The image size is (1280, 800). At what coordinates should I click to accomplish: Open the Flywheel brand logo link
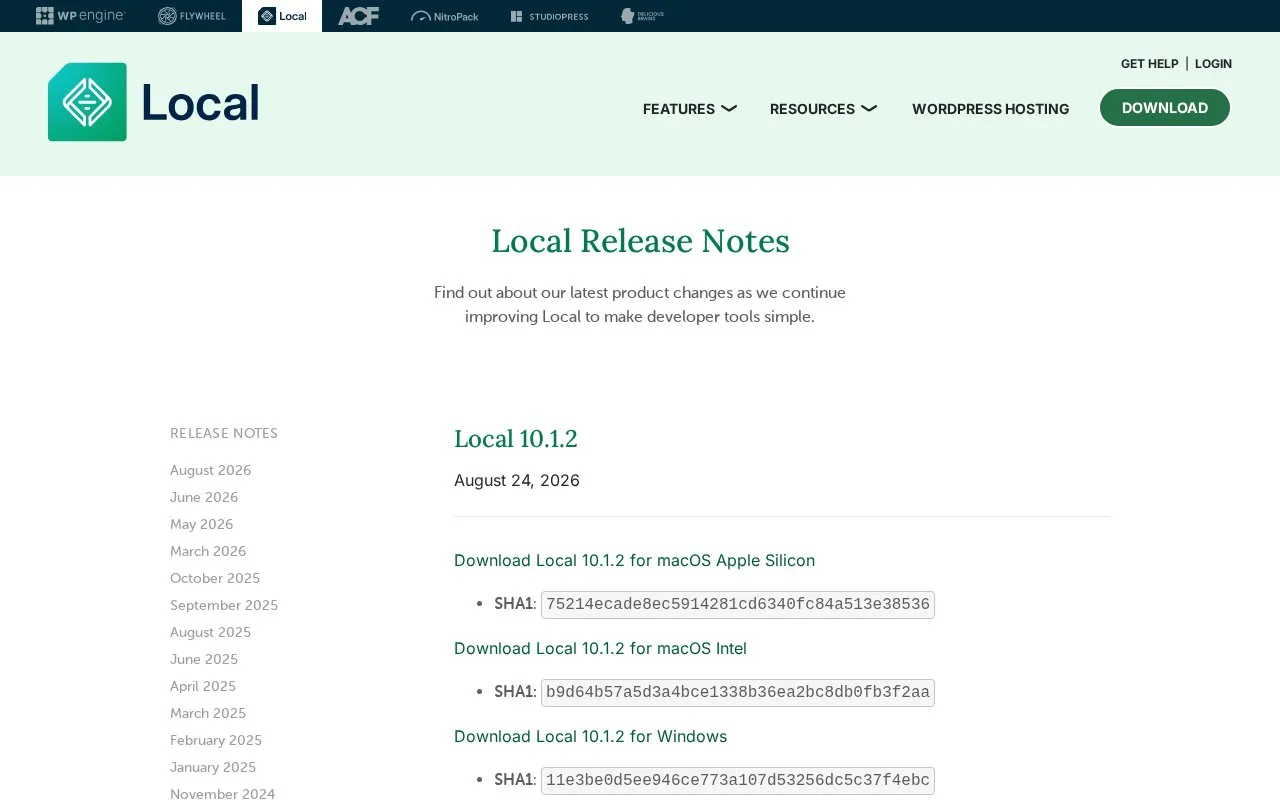tap(192, 16)
